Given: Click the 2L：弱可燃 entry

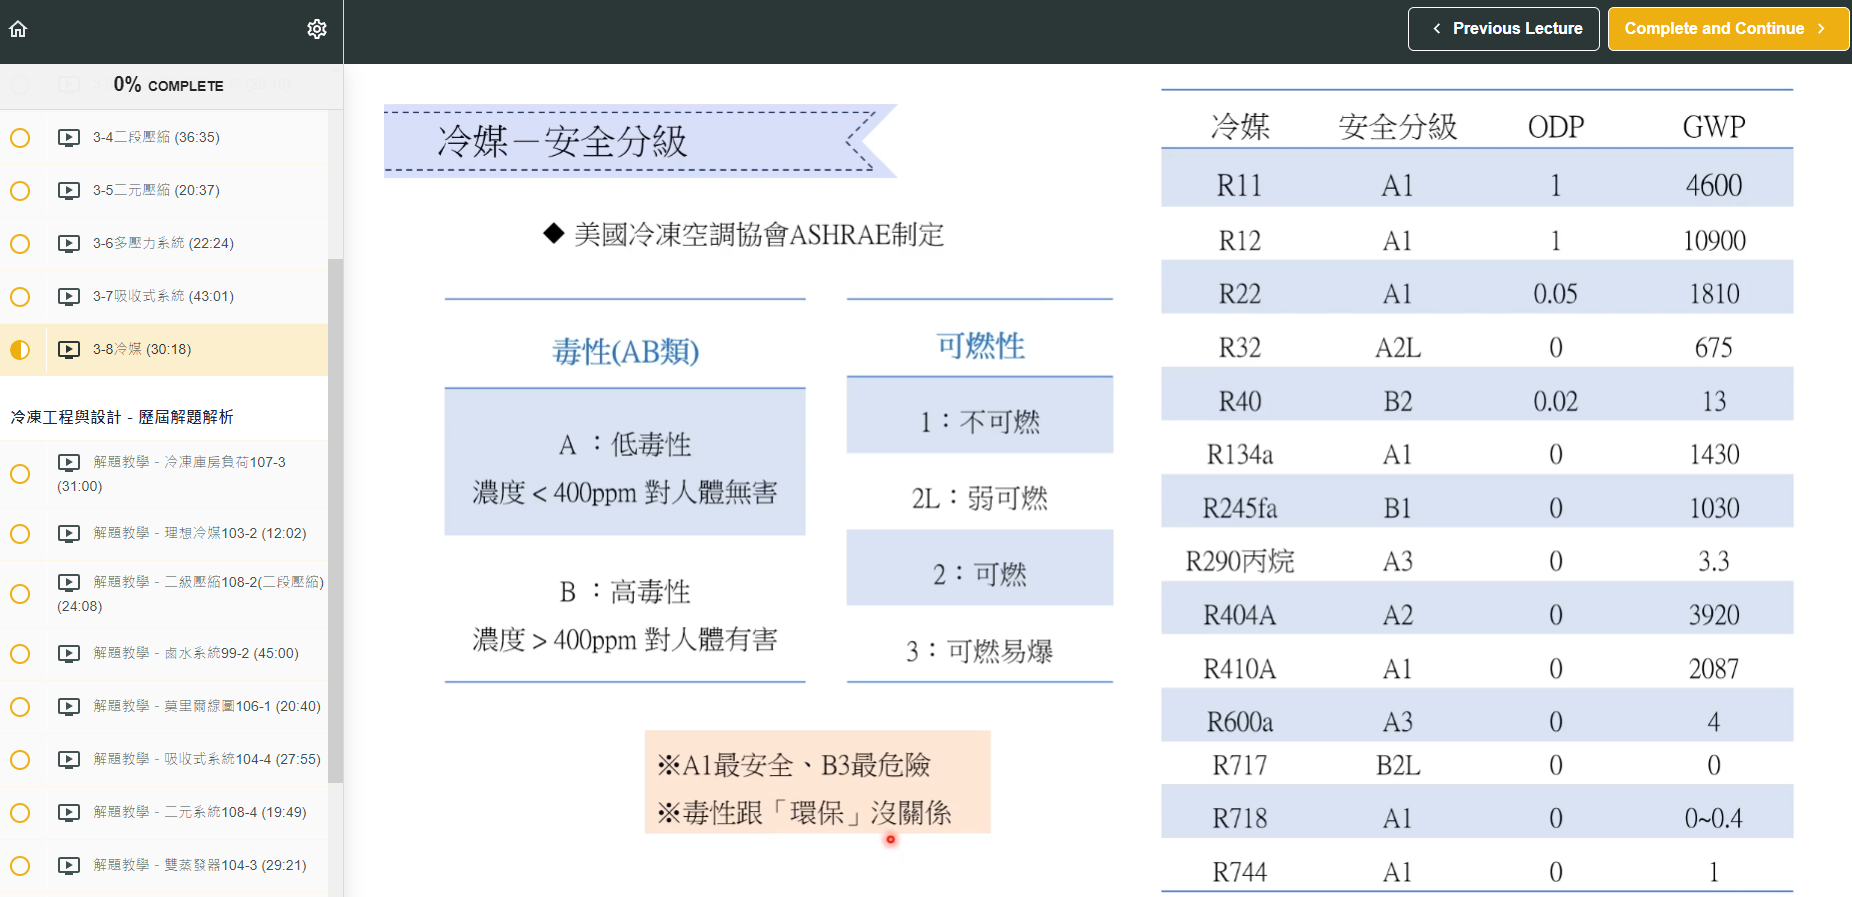Looking at the screenshot, I should tap(980, 498).
